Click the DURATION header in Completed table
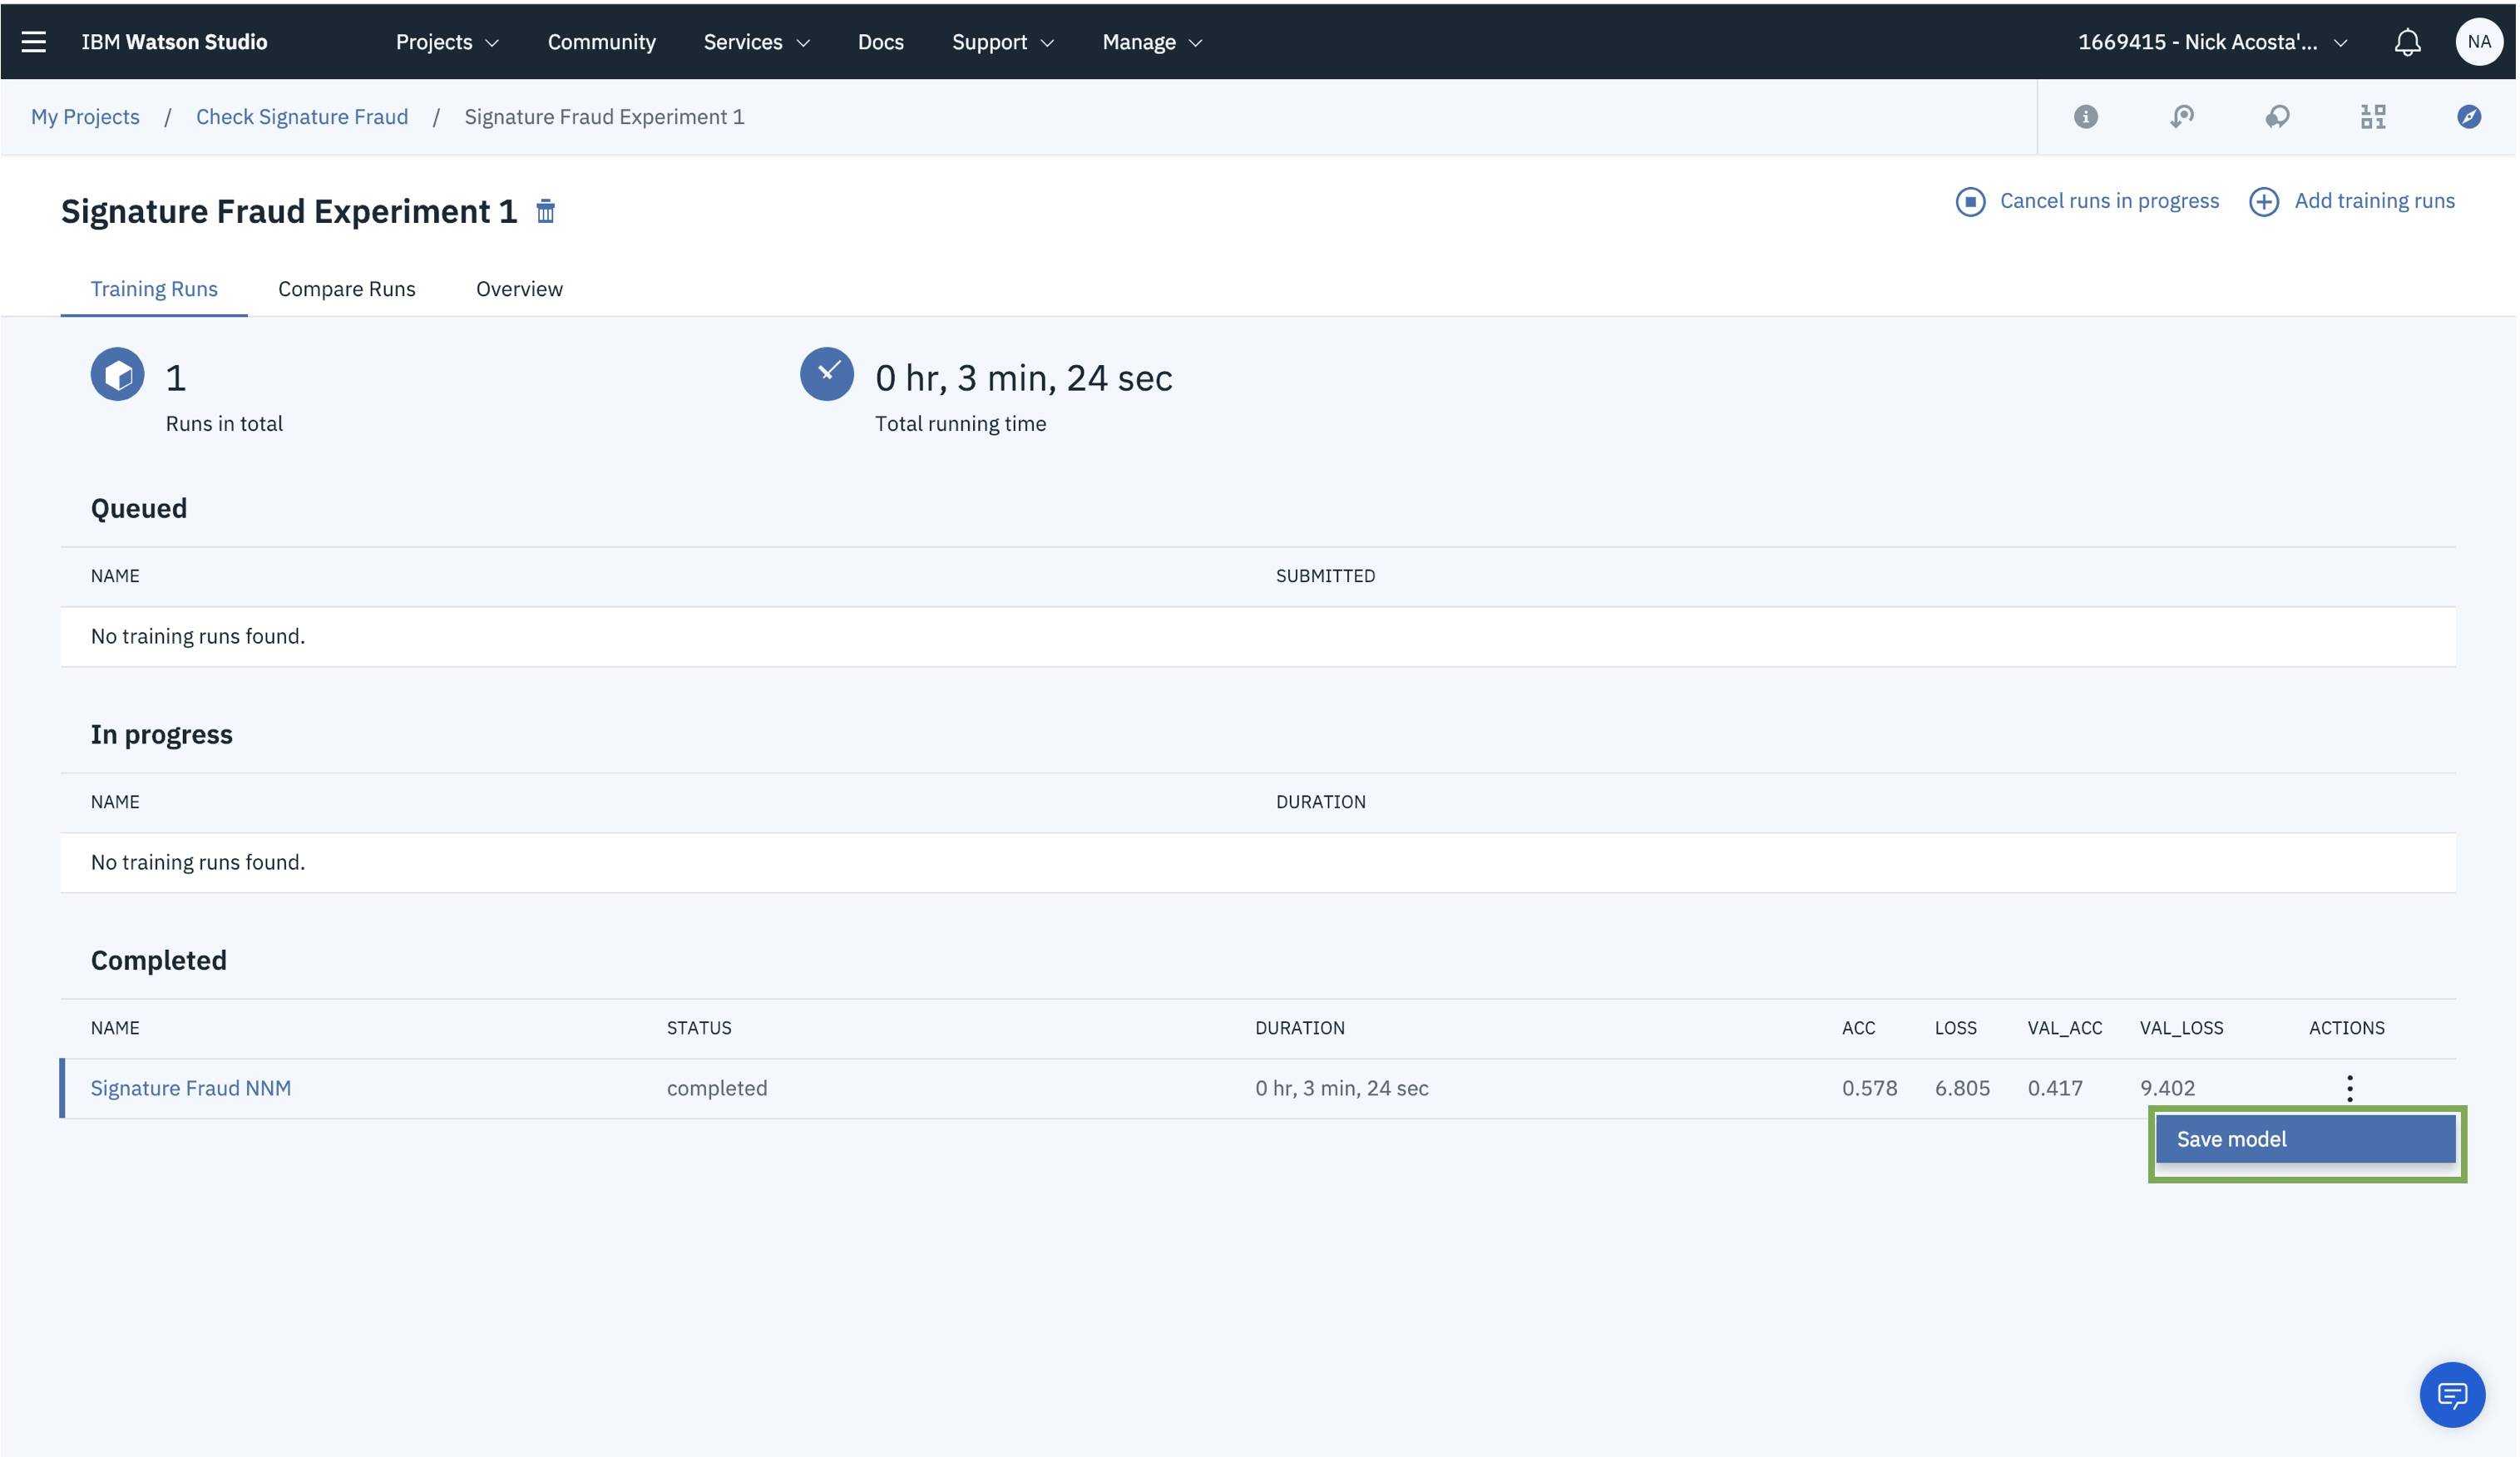 (1299, 1028)
